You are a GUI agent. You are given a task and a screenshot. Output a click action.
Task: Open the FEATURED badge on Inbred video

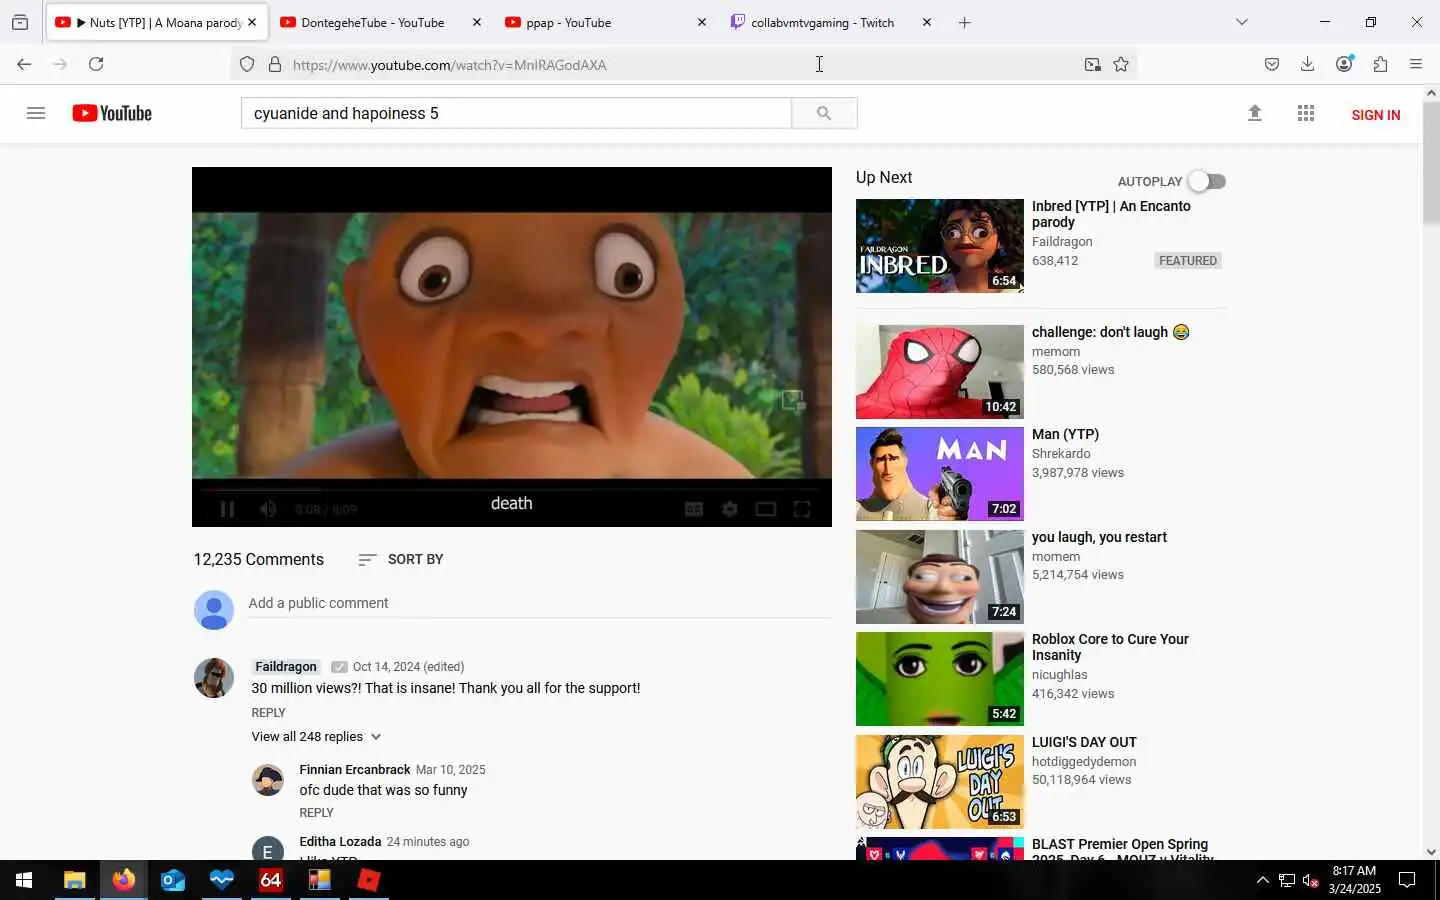(x=1188, y=260)
